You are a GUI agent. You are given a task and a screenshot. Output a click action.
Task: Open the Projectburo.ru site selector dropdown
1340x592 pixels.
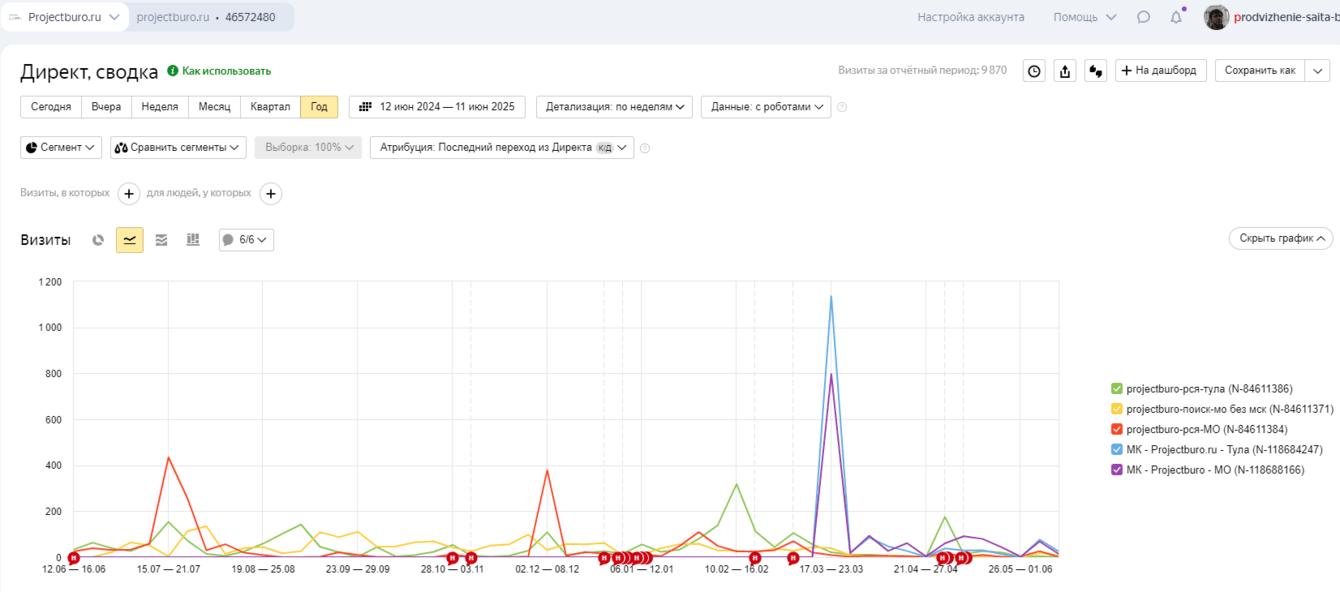point(65,17)
